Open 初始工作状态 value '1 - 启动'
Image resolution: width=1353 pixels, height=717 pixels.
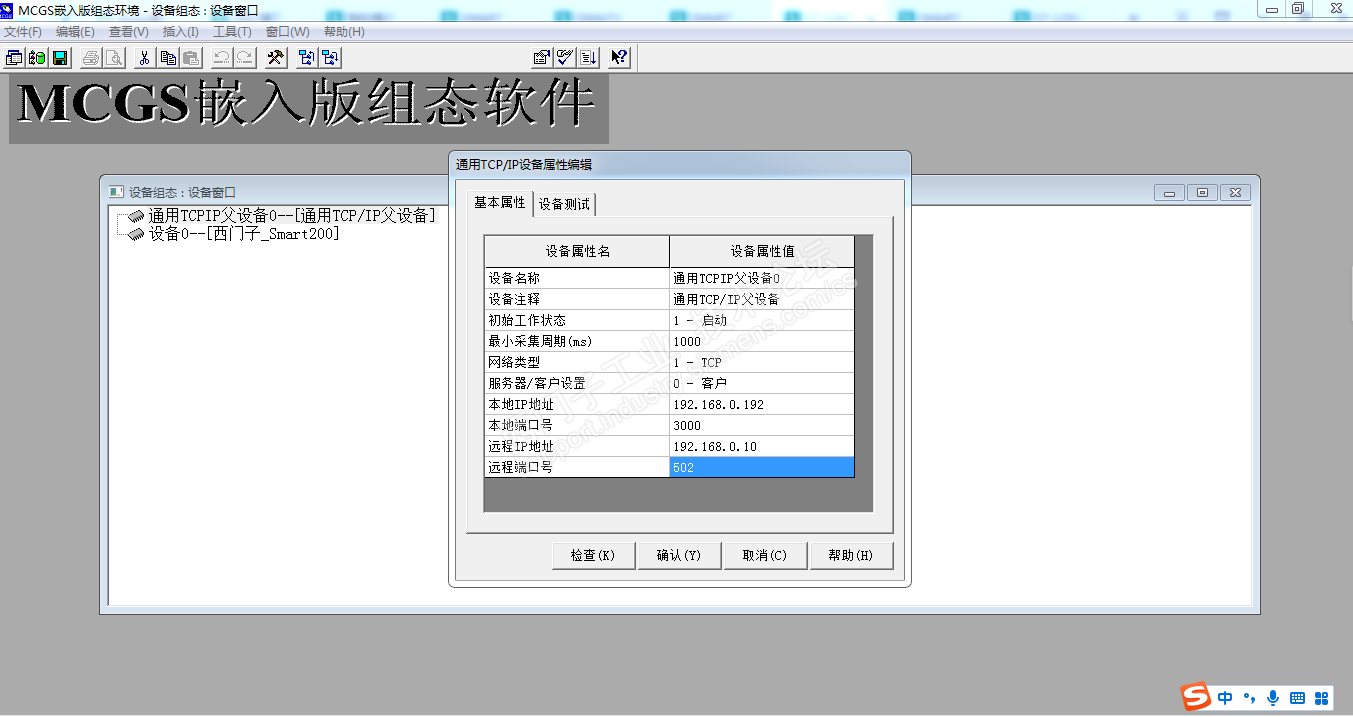762,320
